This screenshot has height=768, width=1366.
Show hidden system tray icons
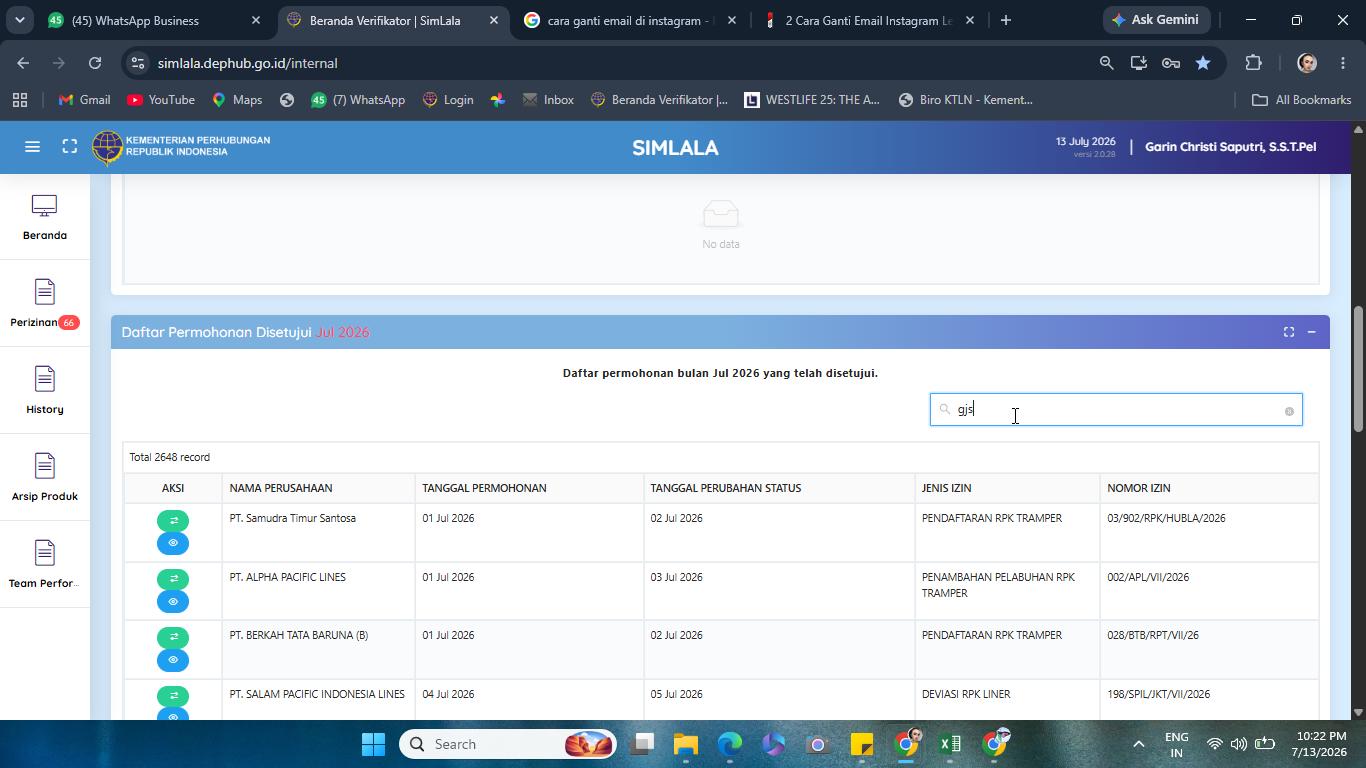1138,744
